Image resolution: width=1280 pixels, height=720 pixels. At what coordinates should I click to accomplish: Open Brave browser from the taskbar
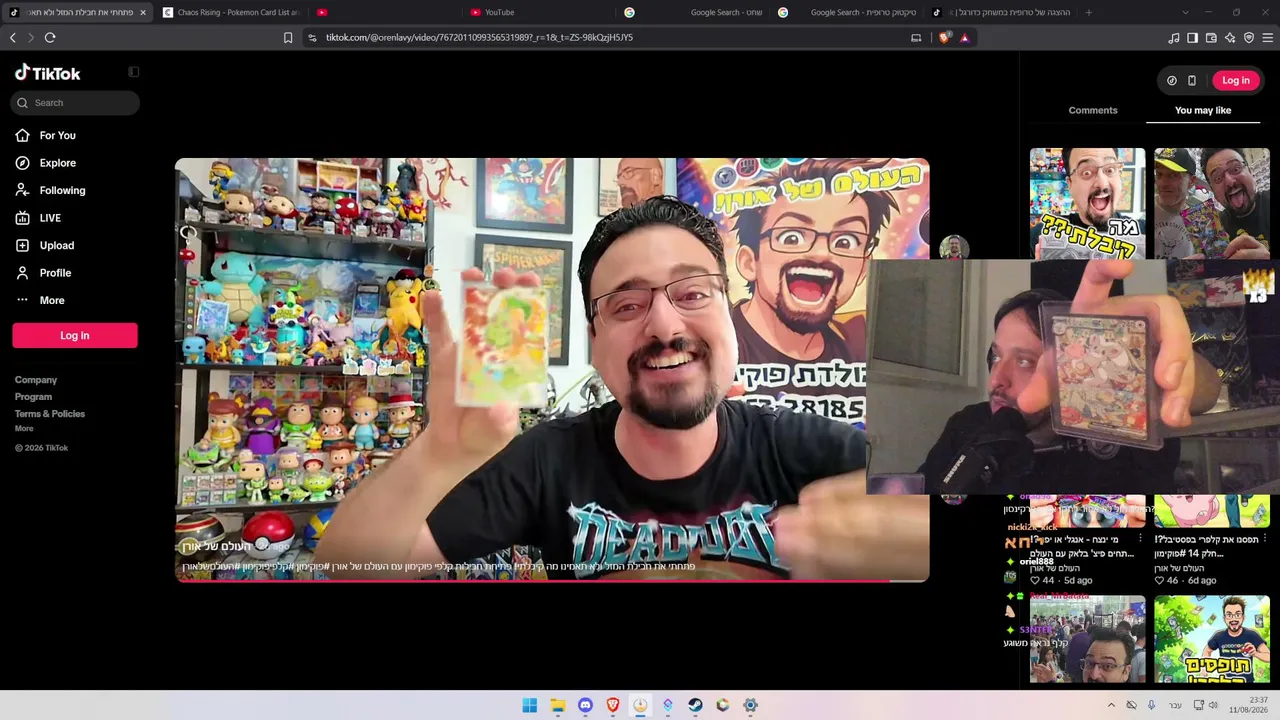point(613,705)
